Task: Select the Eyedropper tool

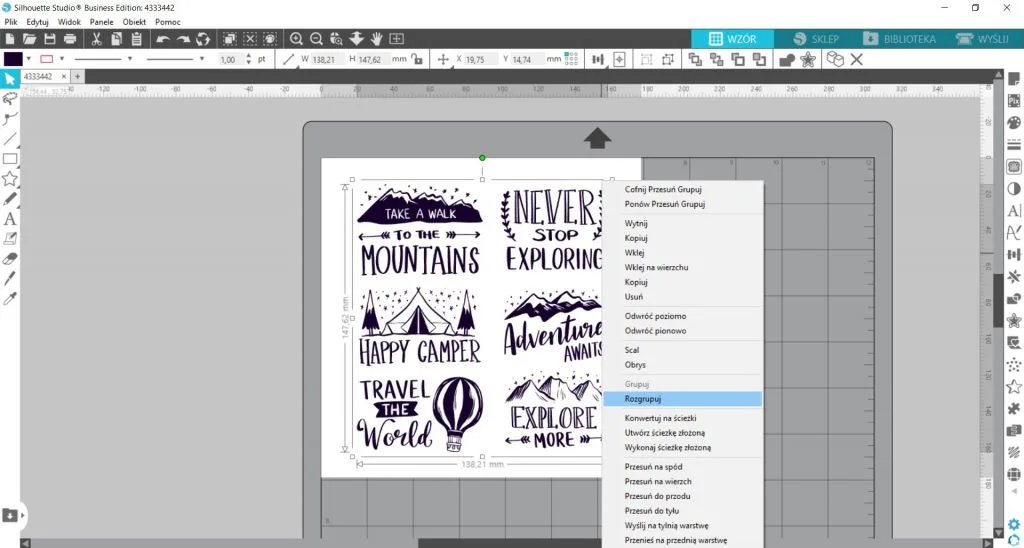Action: click(10, 299)
